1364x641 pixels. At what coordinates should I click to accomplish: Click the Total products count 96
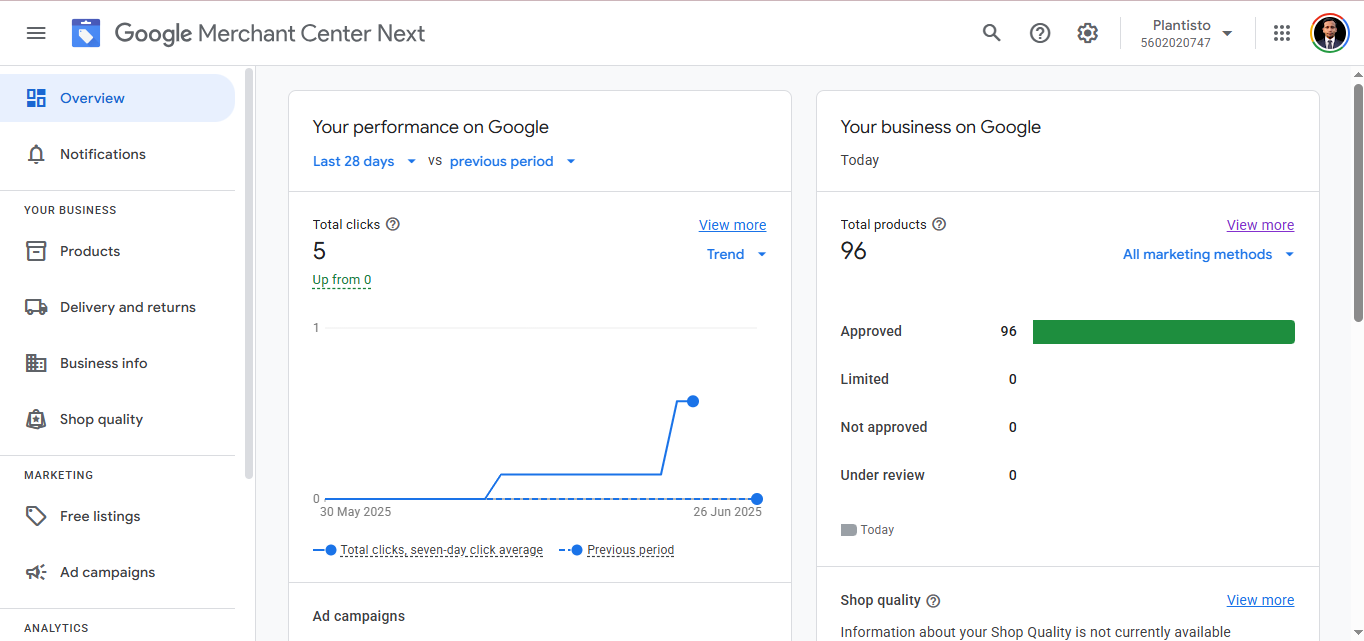point(854,251)
